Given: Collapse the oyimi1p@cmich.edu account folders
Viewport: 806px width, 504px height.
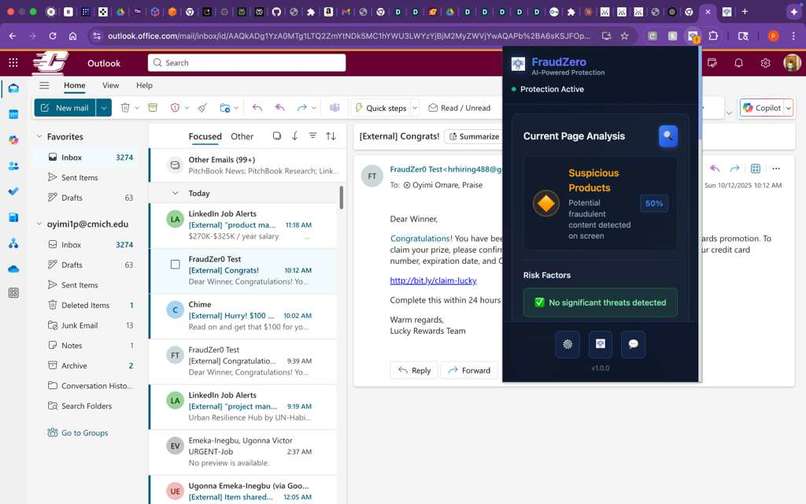Looking at the screenshot, I should (39, 224).
